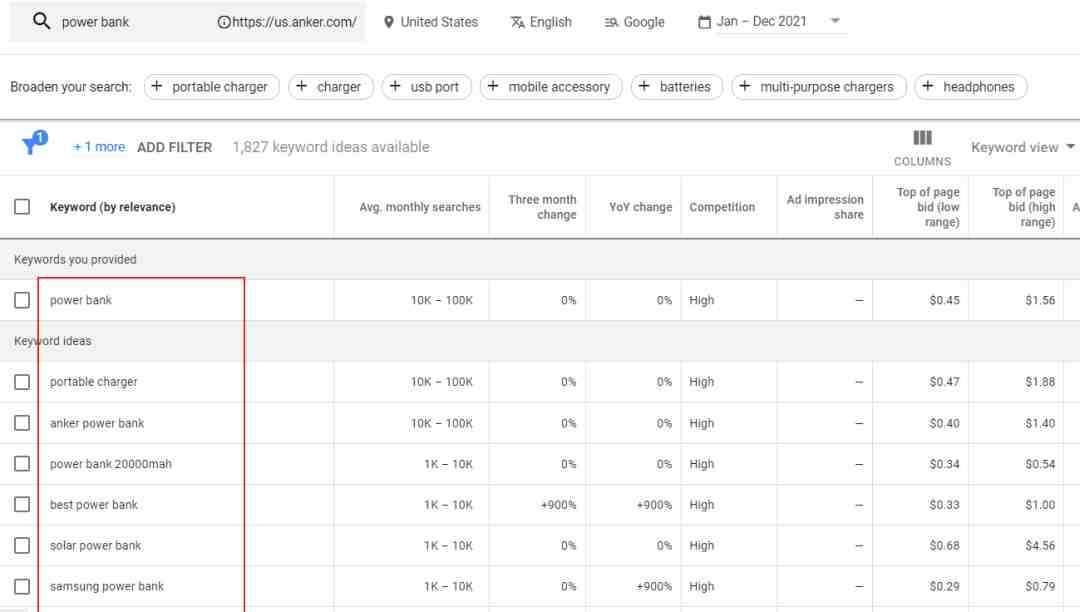Click the language translate icon
The height and width of the screenshot is (612, 1080).
[x=517, y=22]
